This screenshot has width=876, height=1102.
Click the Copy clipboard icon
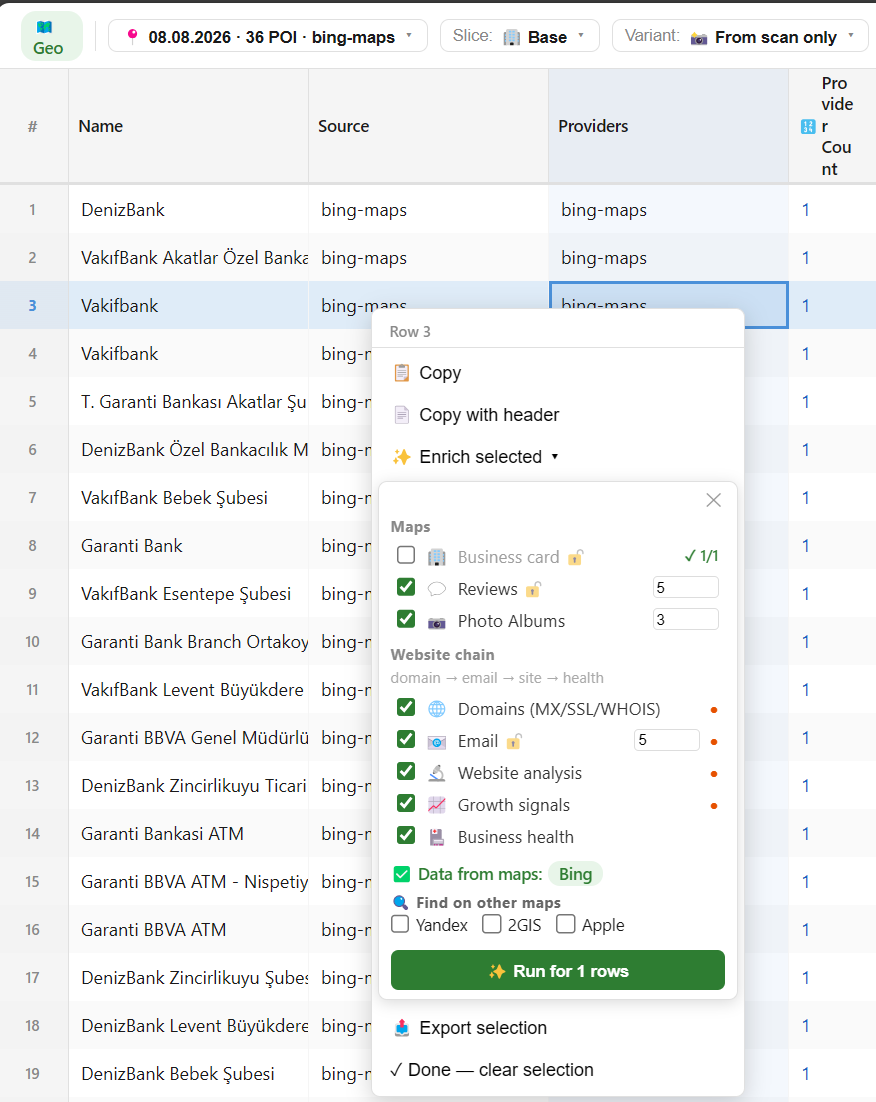tap(401, 372)
